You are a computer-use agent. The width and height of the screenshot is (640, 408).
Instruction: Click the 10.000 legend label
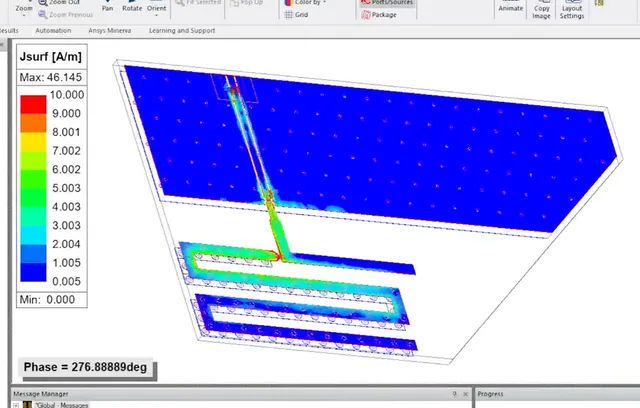[x=67, y=95]
